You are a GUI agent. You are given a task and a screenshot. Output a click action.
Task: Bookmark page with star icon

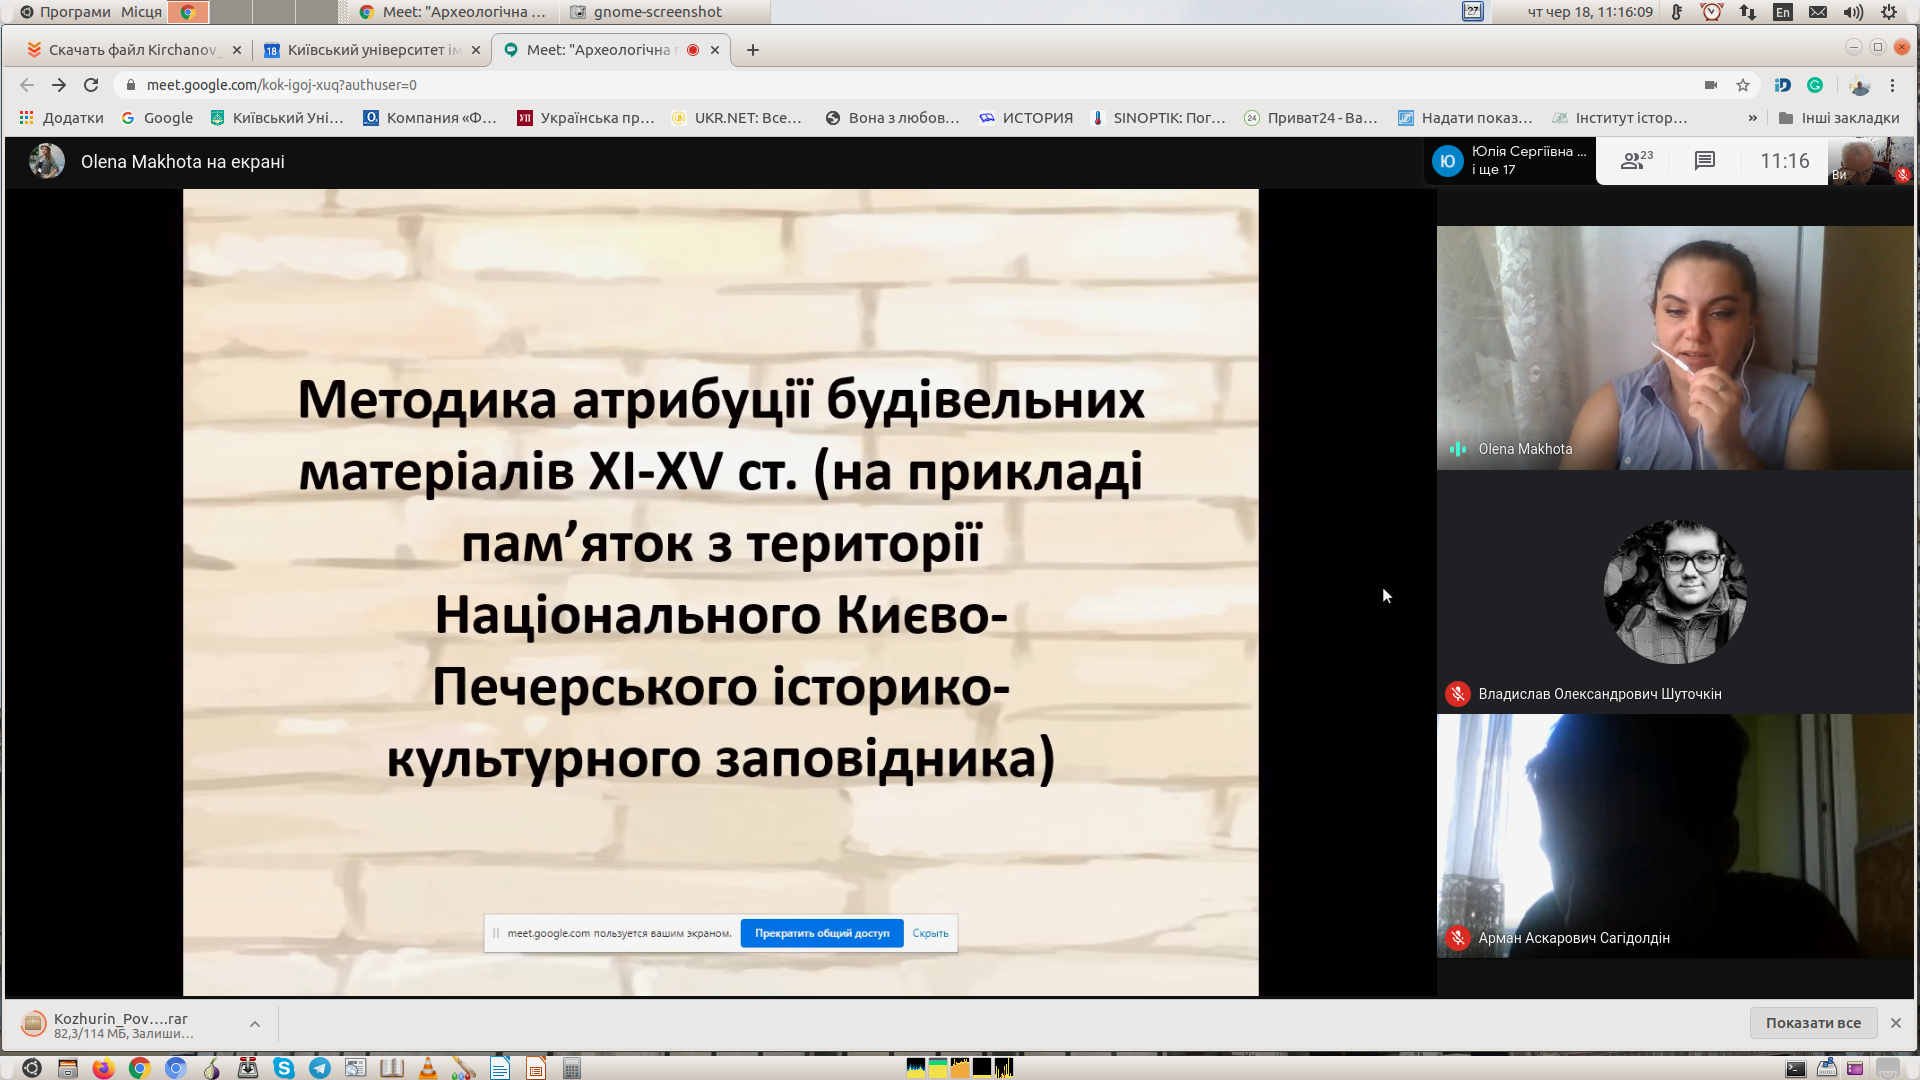[x=1743, y=85]
